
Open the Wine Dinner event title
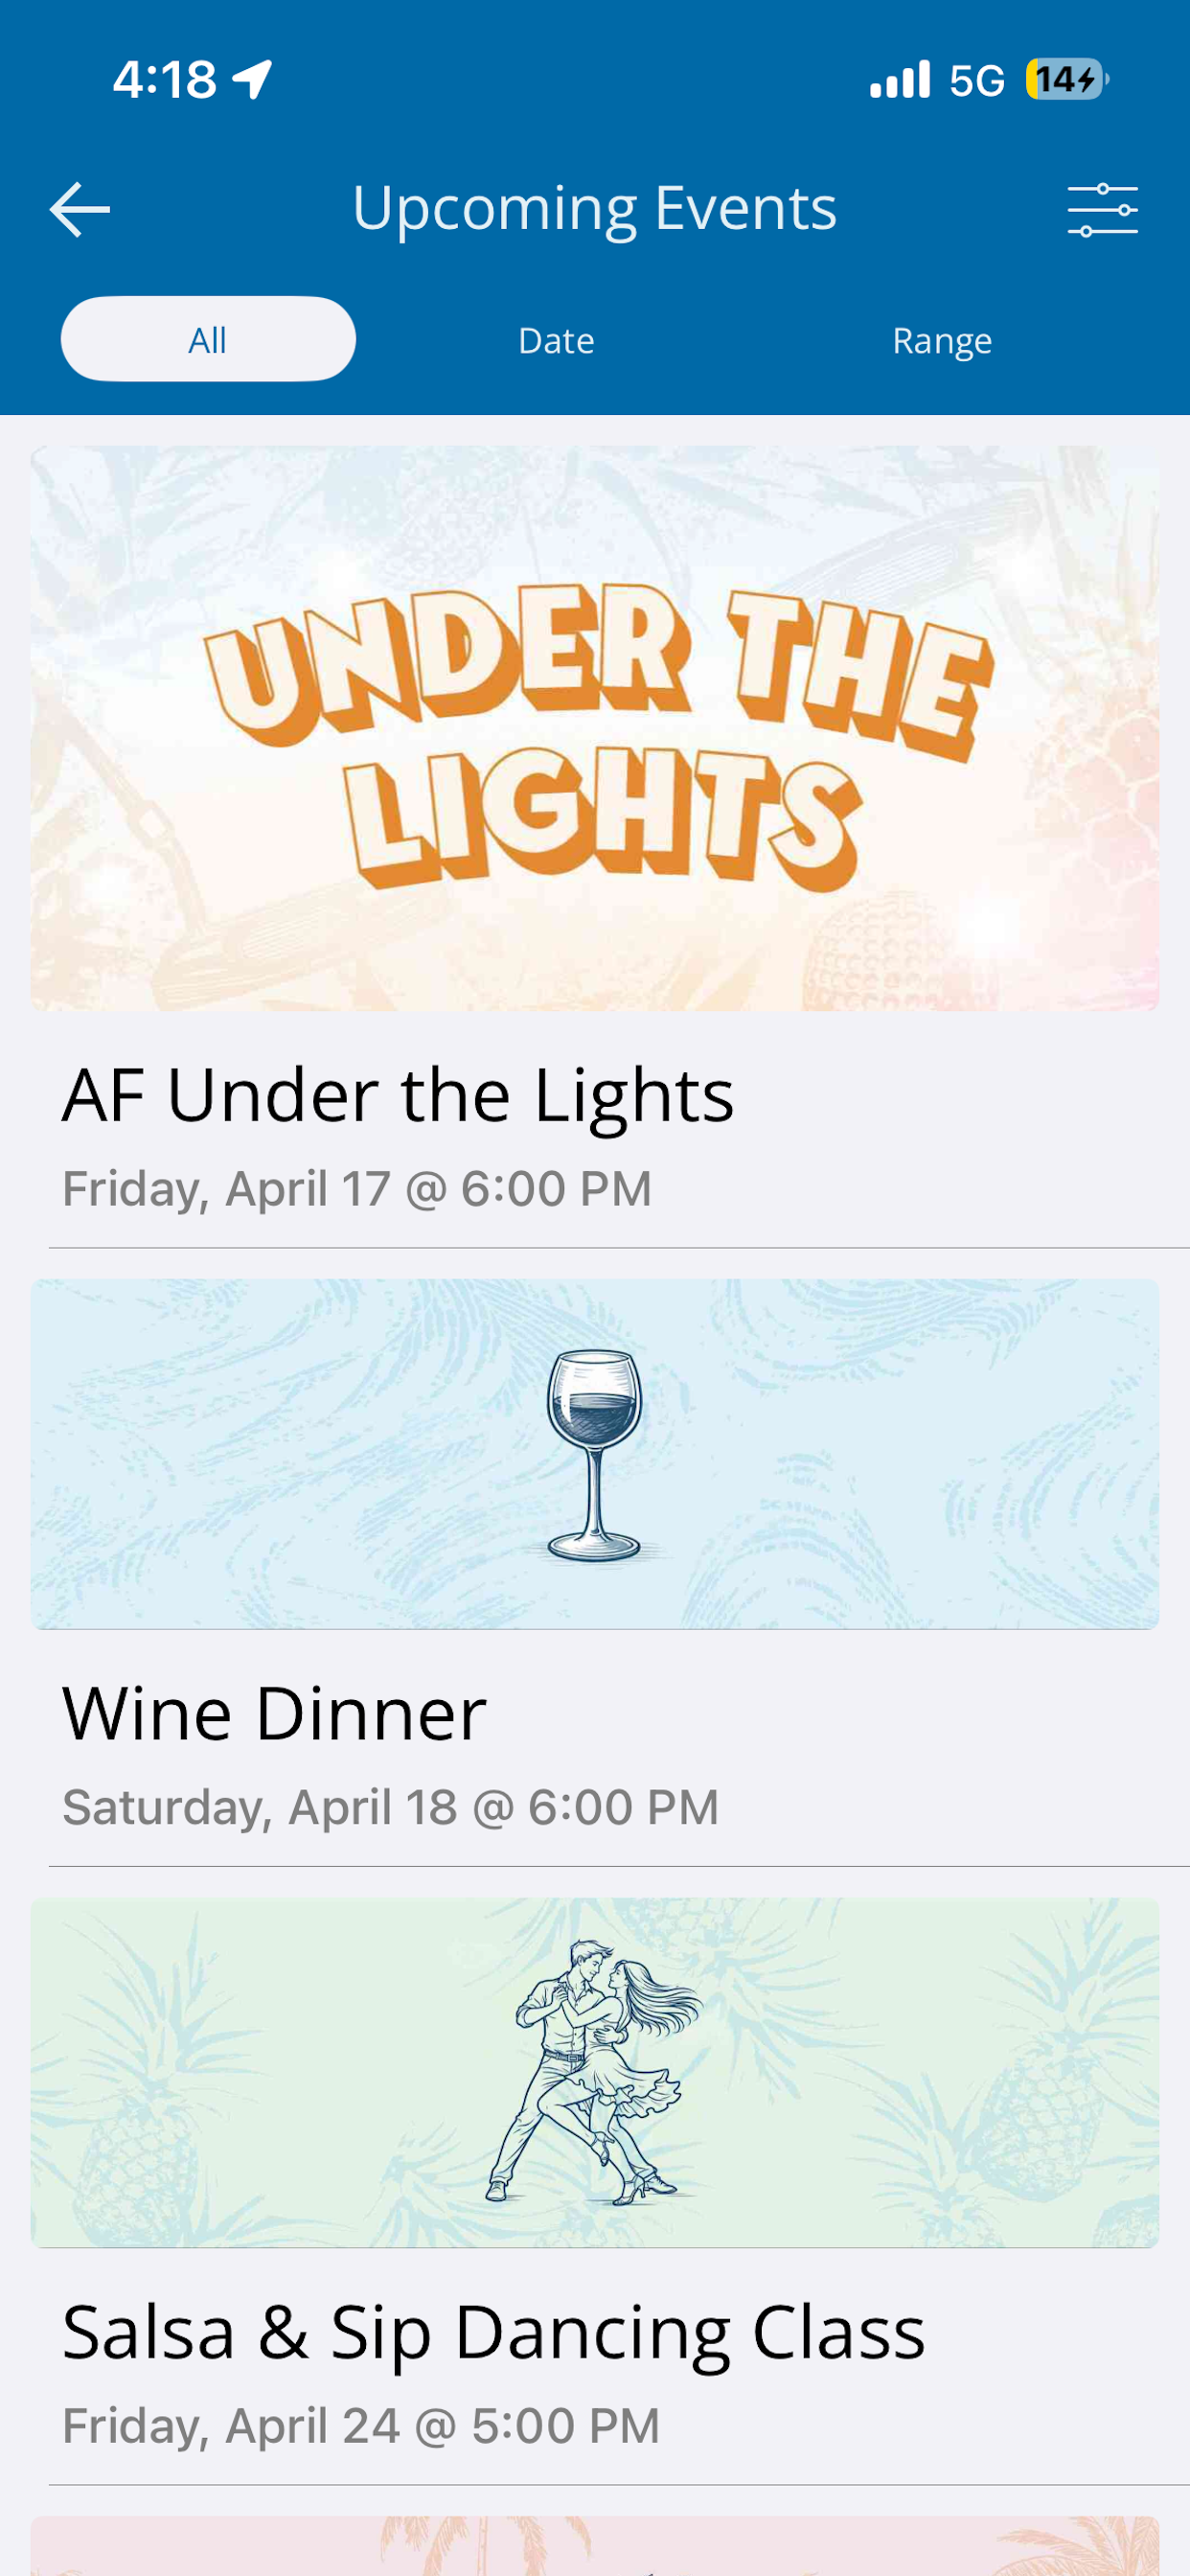click(274, 1713)
